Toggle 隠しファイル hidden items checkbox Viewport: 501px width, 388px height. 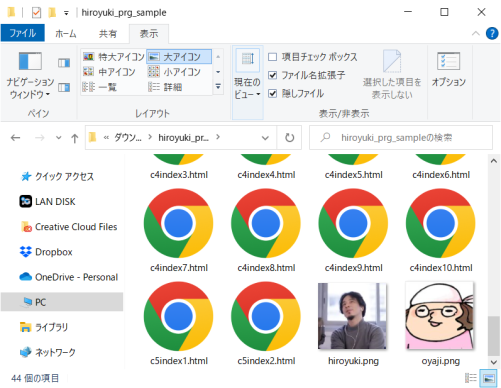272,94
